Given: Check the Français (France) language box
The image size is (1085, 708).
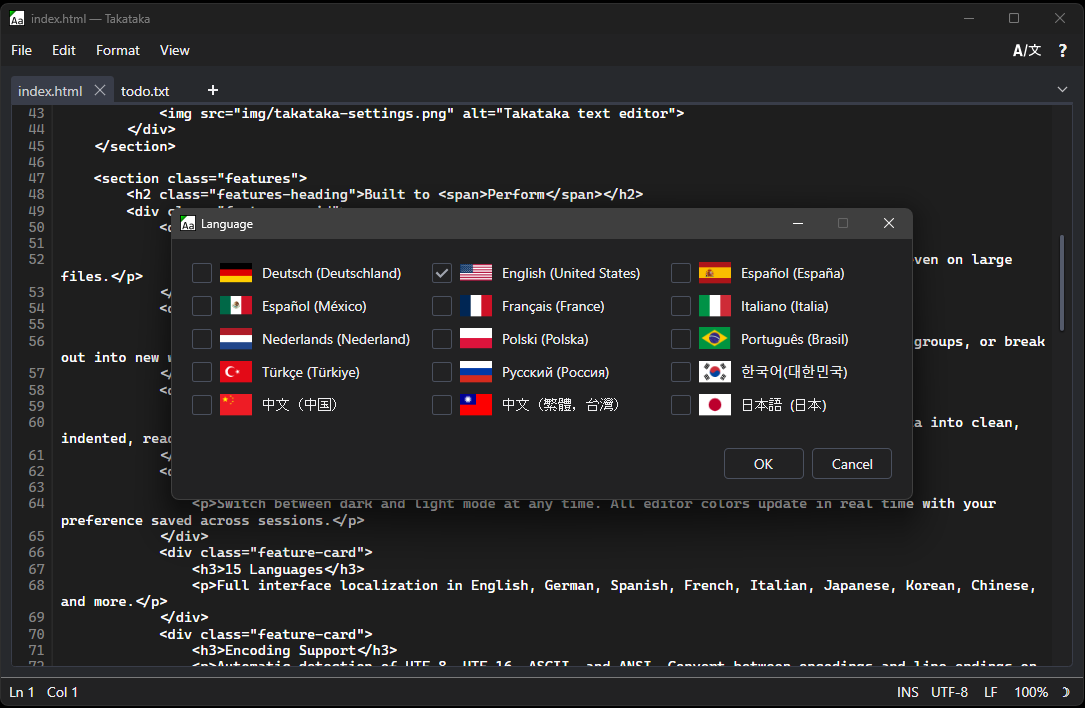Looking at the screenshot, I should click(442, 306).
